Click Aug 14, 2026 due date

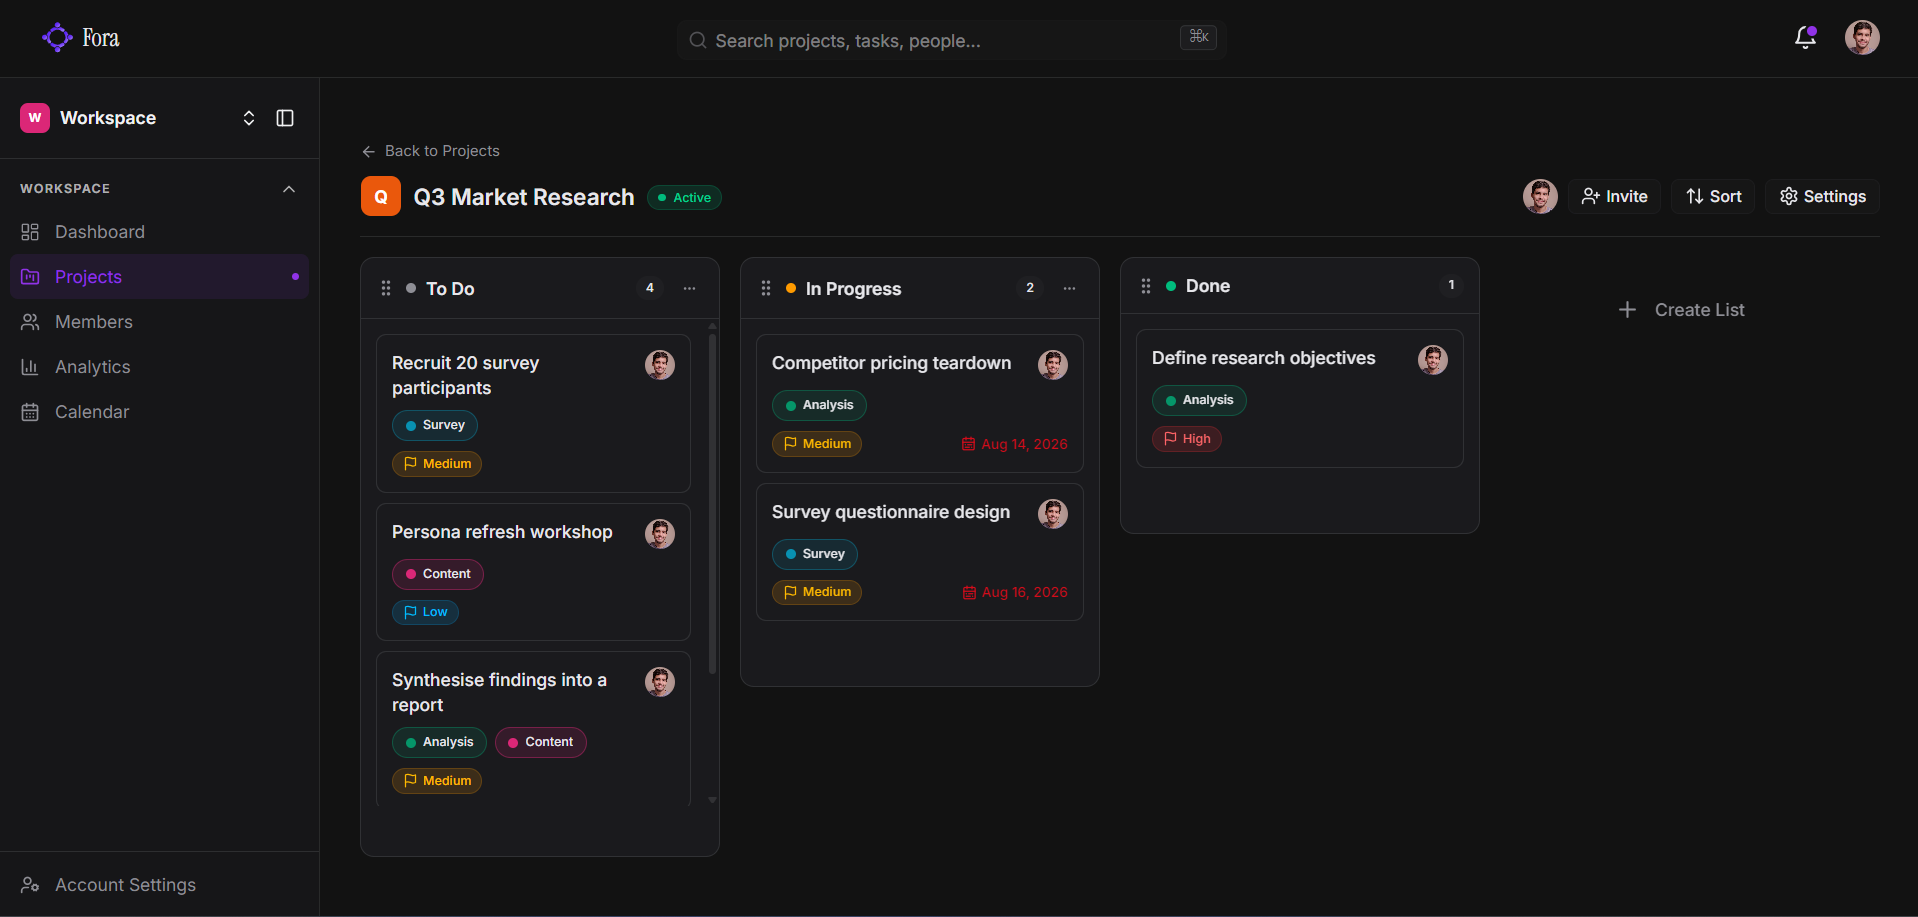(x=1015, y=444)
